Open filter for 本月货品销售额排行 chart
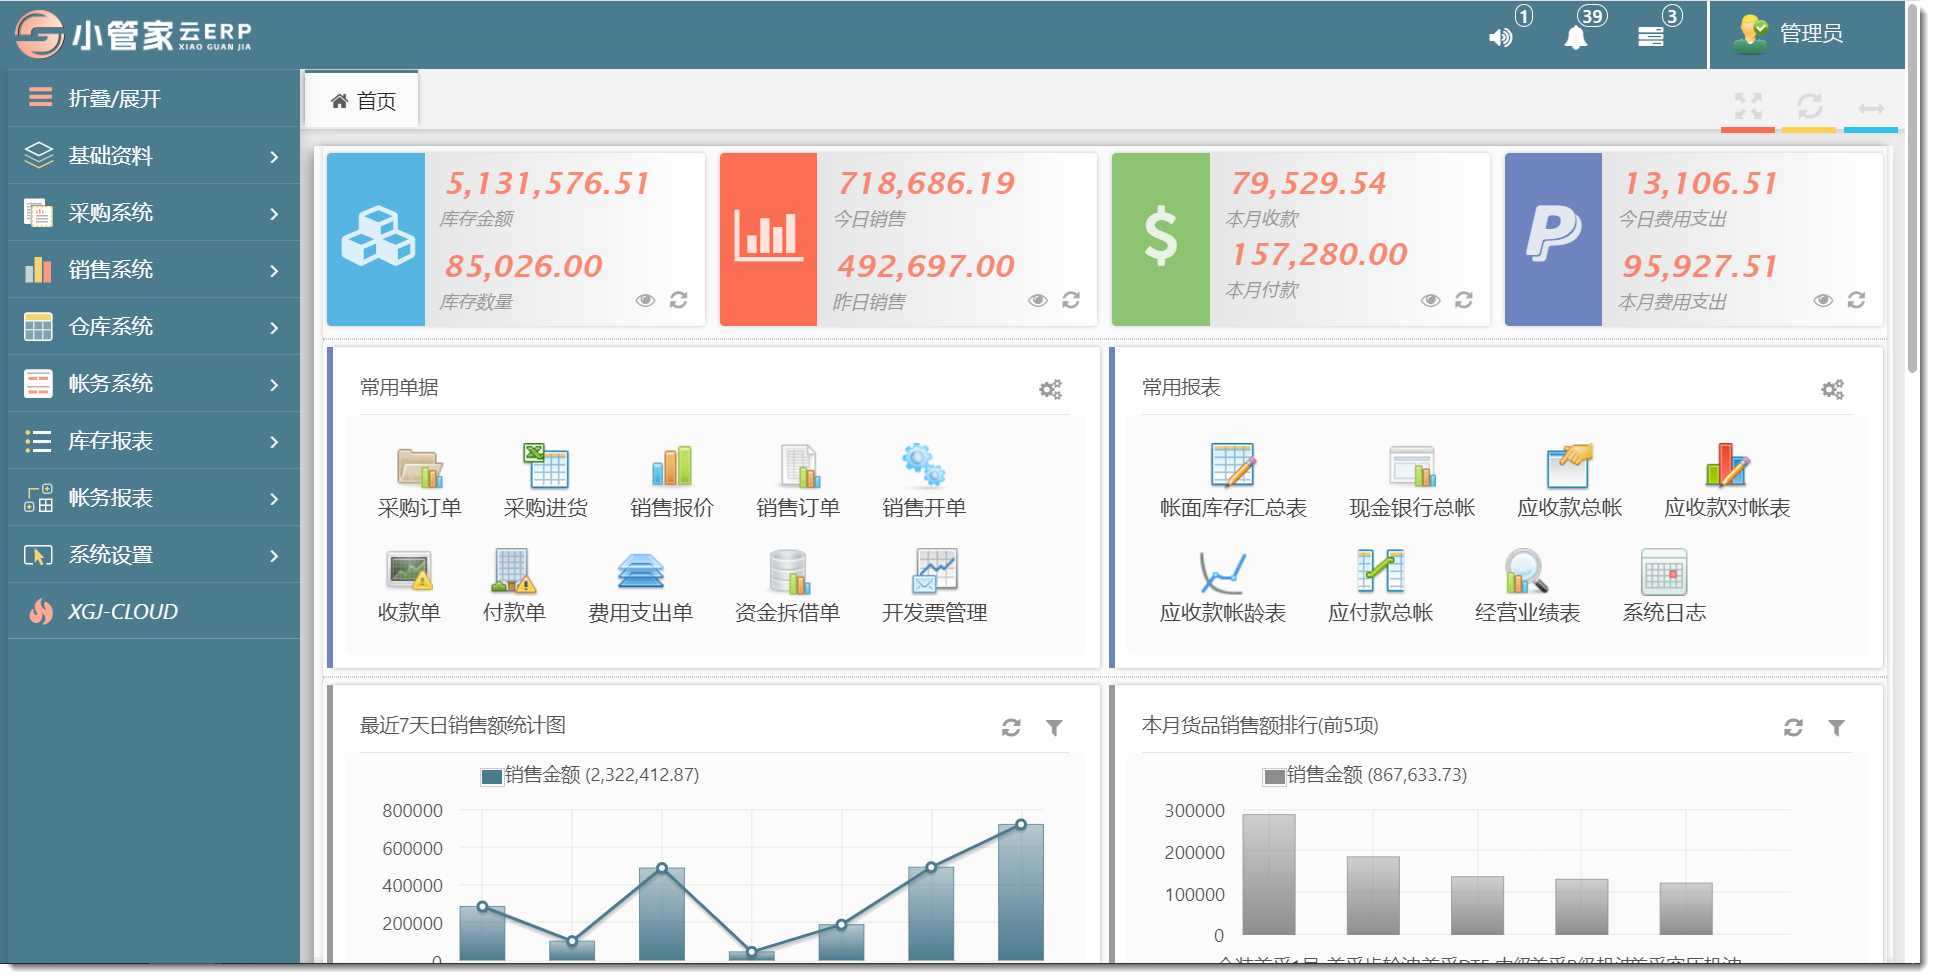 coord(1836,727)
